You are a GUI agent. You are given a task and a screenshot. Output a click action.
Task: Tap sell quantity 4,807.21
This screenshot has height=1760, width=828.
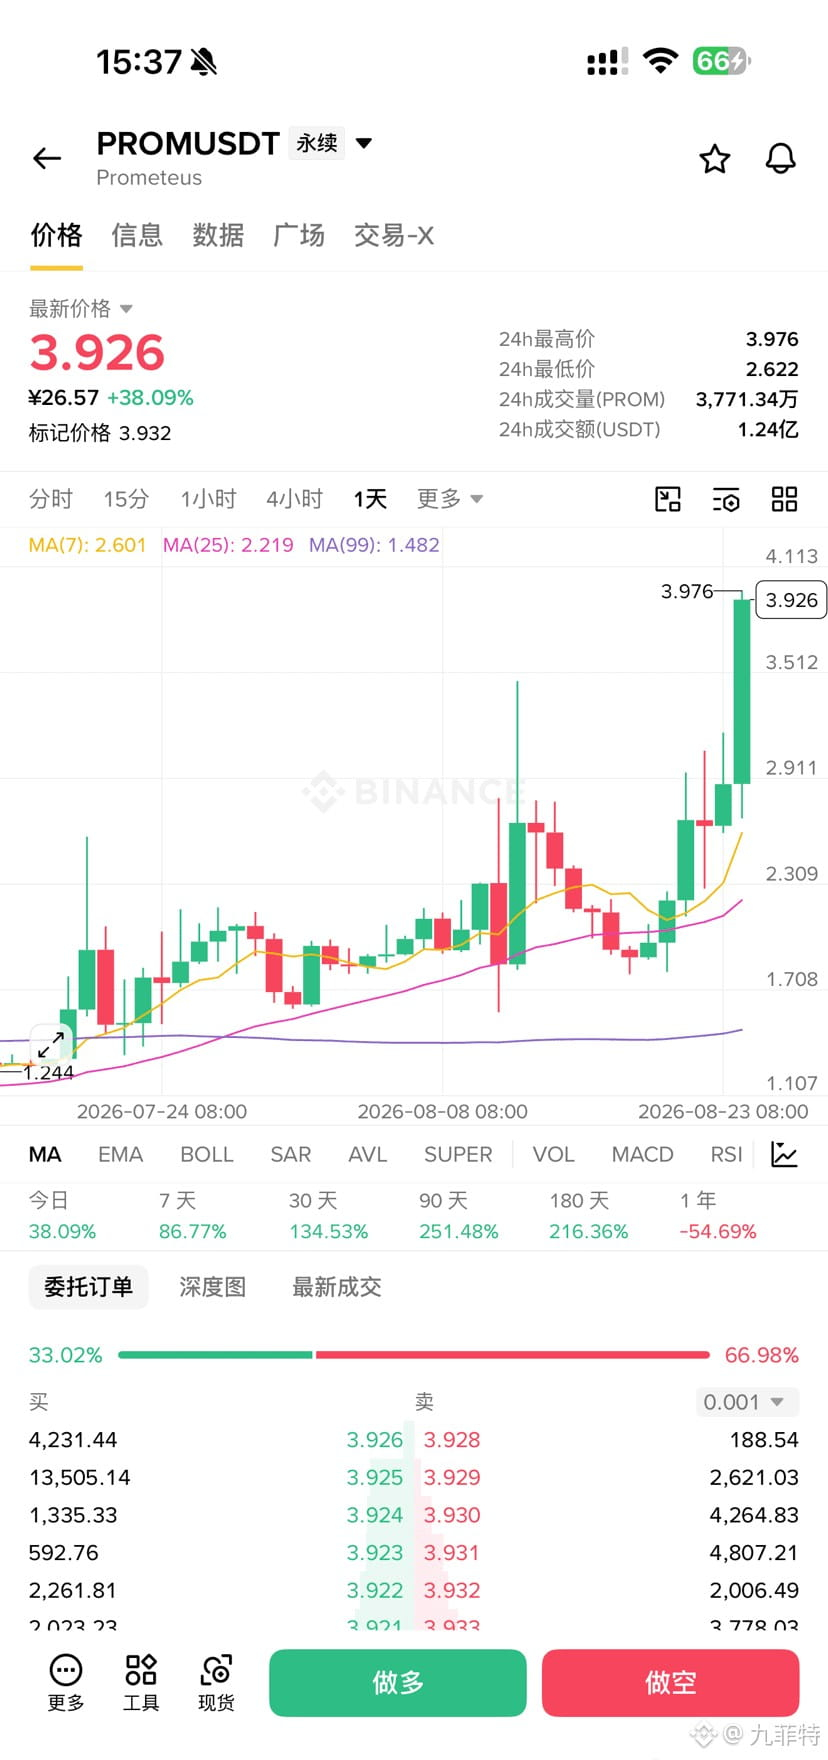tap(754, 1552)
